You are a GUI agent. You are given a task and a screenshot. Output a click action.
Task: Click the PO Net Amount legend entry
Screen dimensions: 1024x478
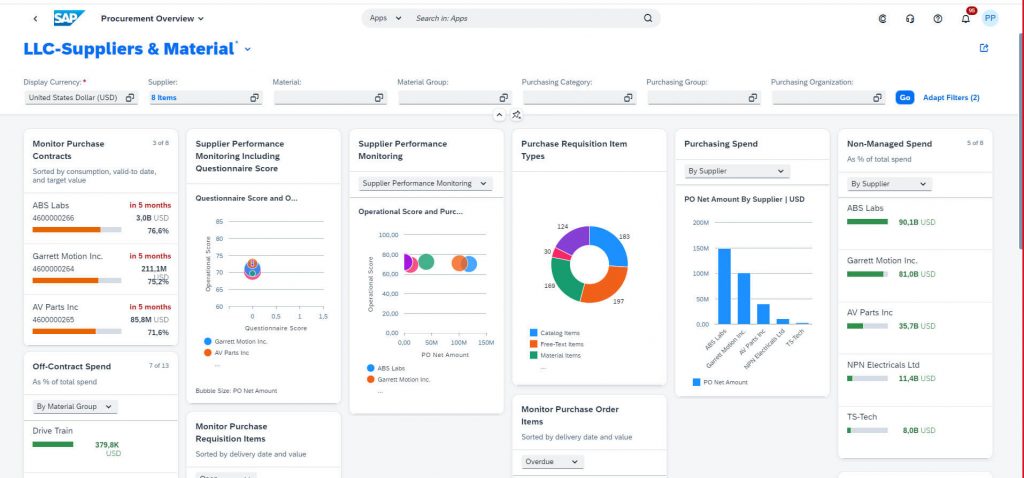click(720, 382)
